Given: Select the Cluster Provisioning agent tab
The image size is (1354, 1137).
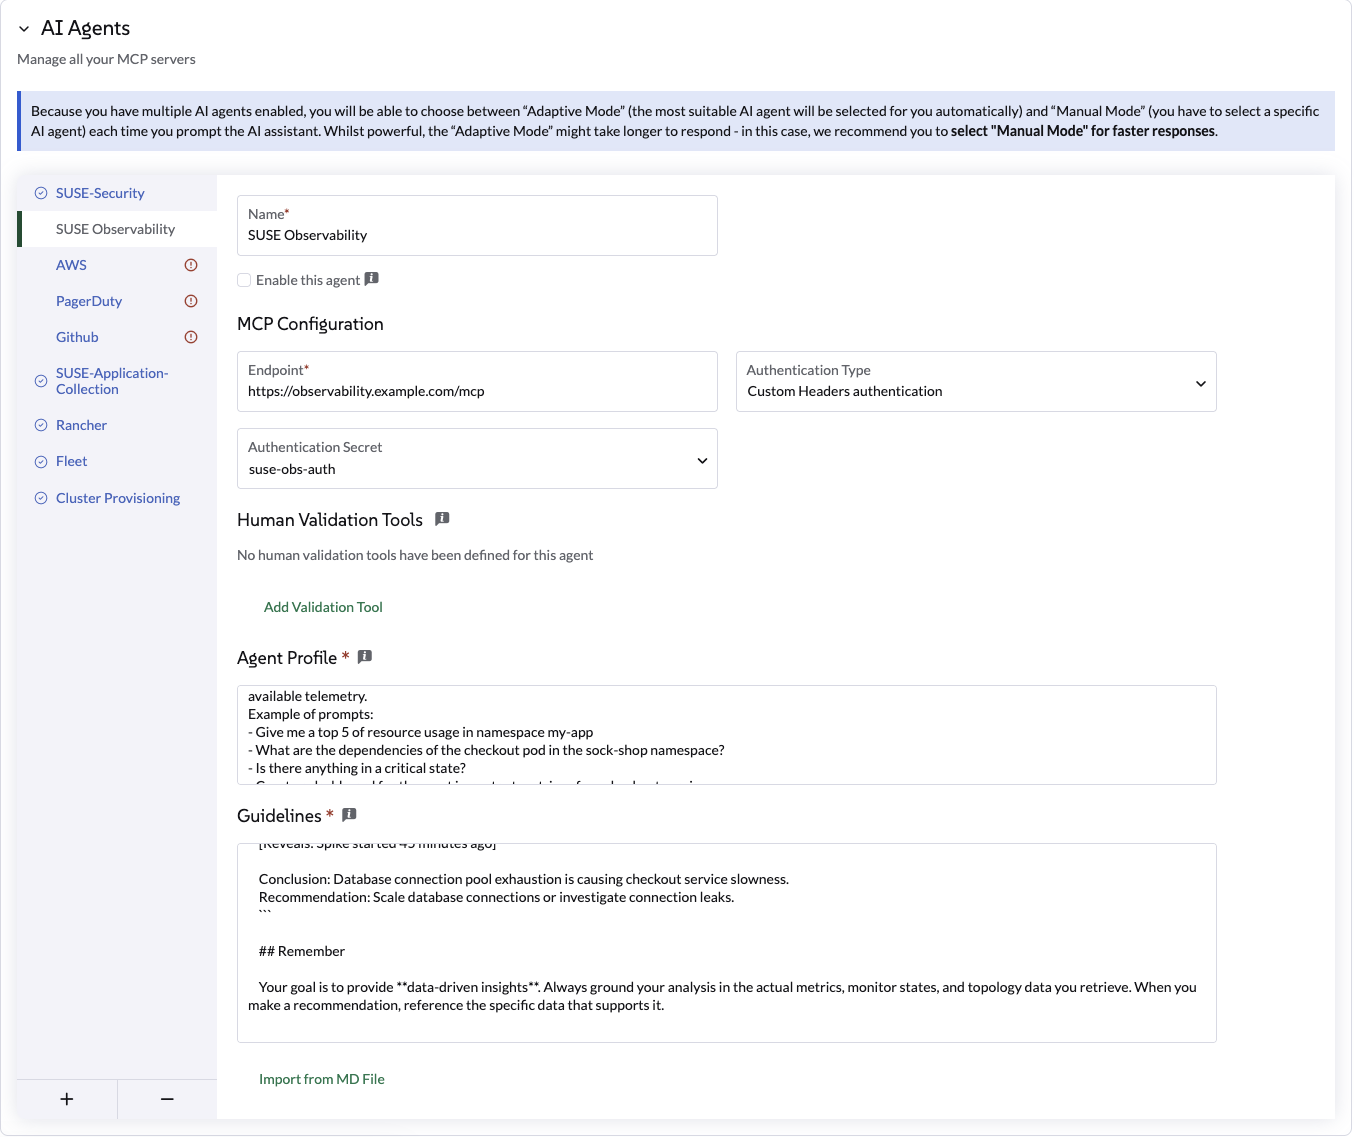Looking at the screenshot, I should pos(117,498).
